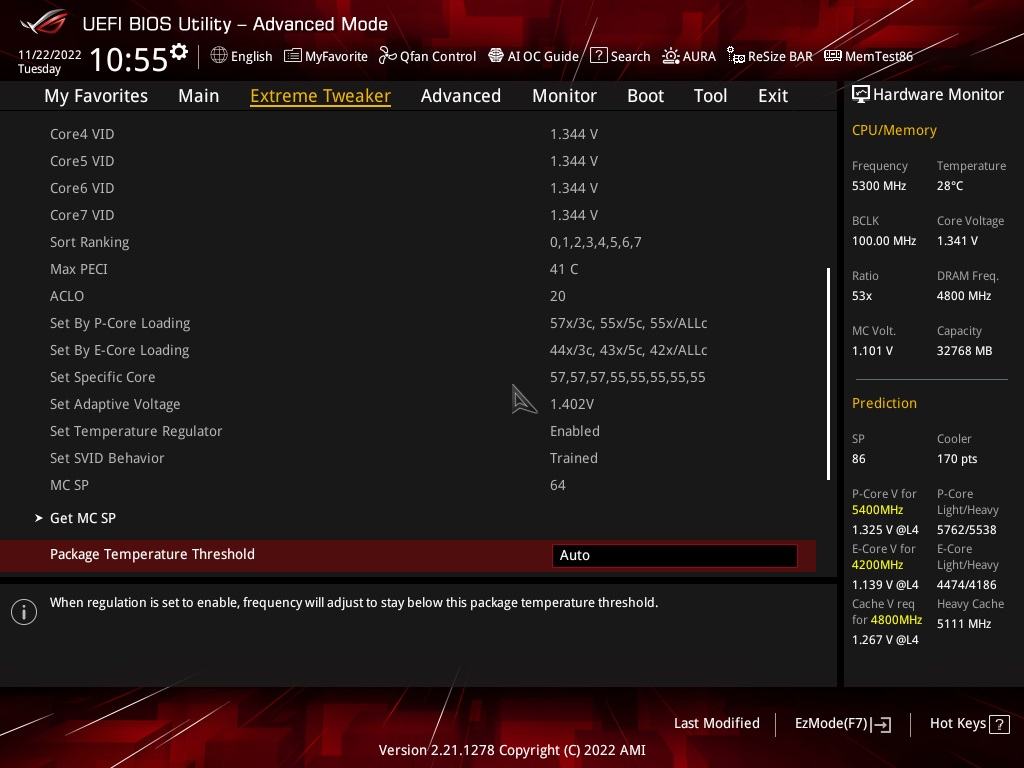1024x768 pixels.
Task: Click the info icon beside help text
Action: (x=24, y=612)
